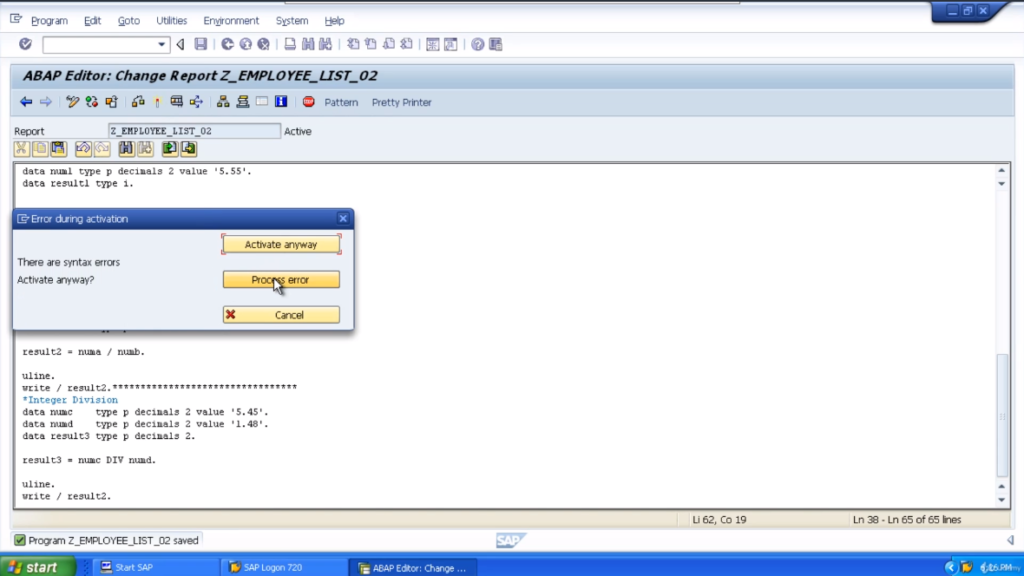
Task: Navigate back with the blue left arrow
Action: (x=26, y=102)
